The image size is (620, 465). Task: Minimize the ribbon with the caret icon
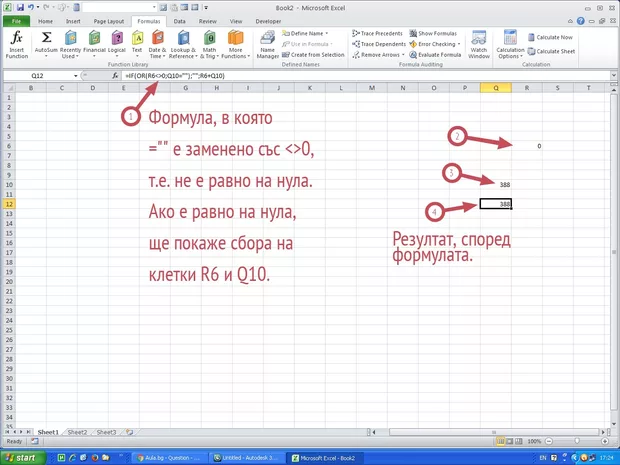[570, 21]
